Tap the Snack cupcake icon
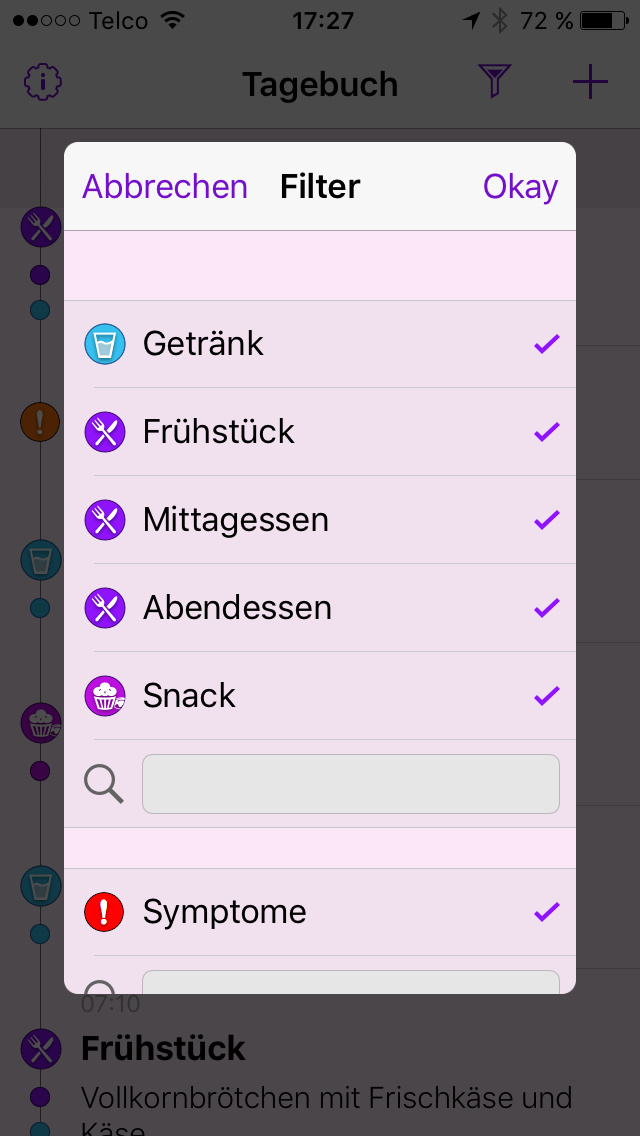 click(x=105, y=696)
